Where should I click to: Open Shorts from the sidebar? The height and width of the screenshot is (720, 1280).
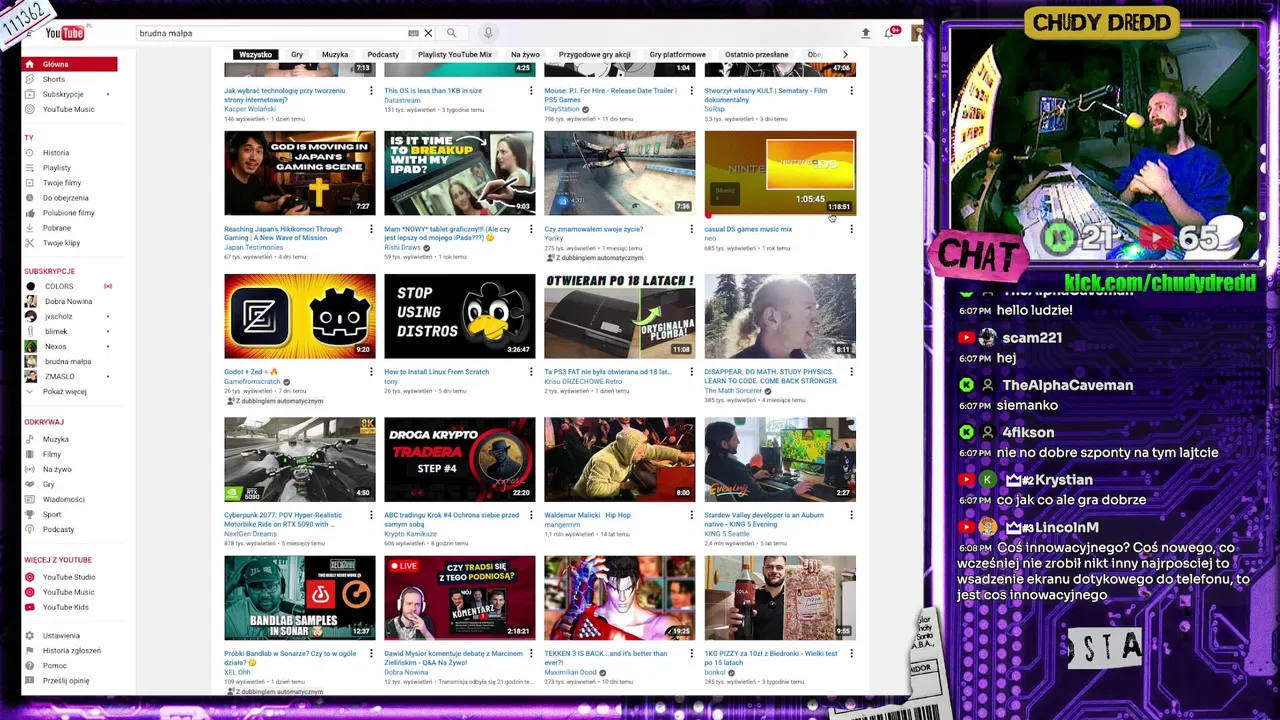click(x=69, y=79)
